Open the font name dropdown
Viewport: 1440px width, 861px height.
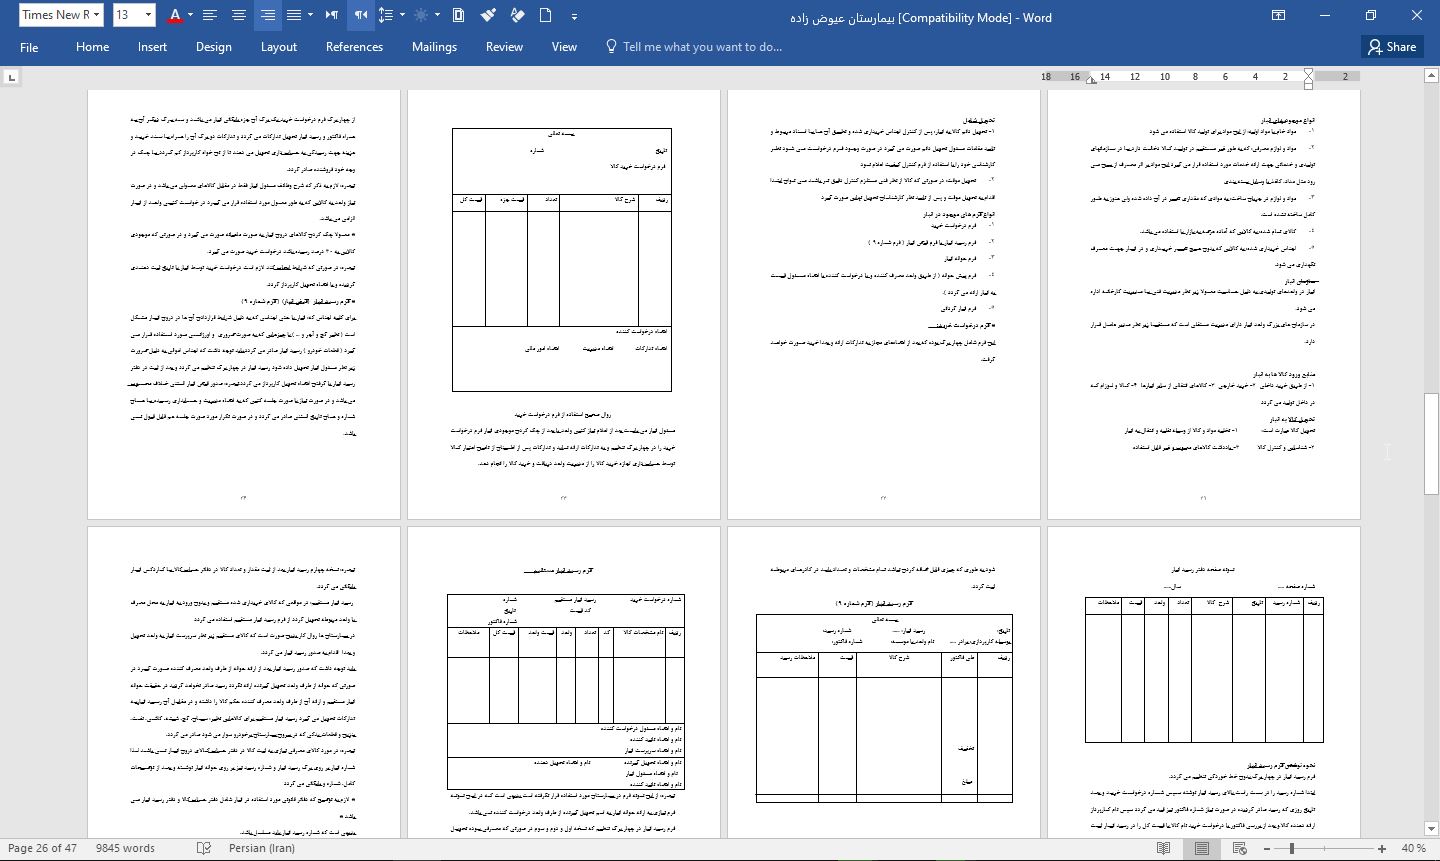96,15
